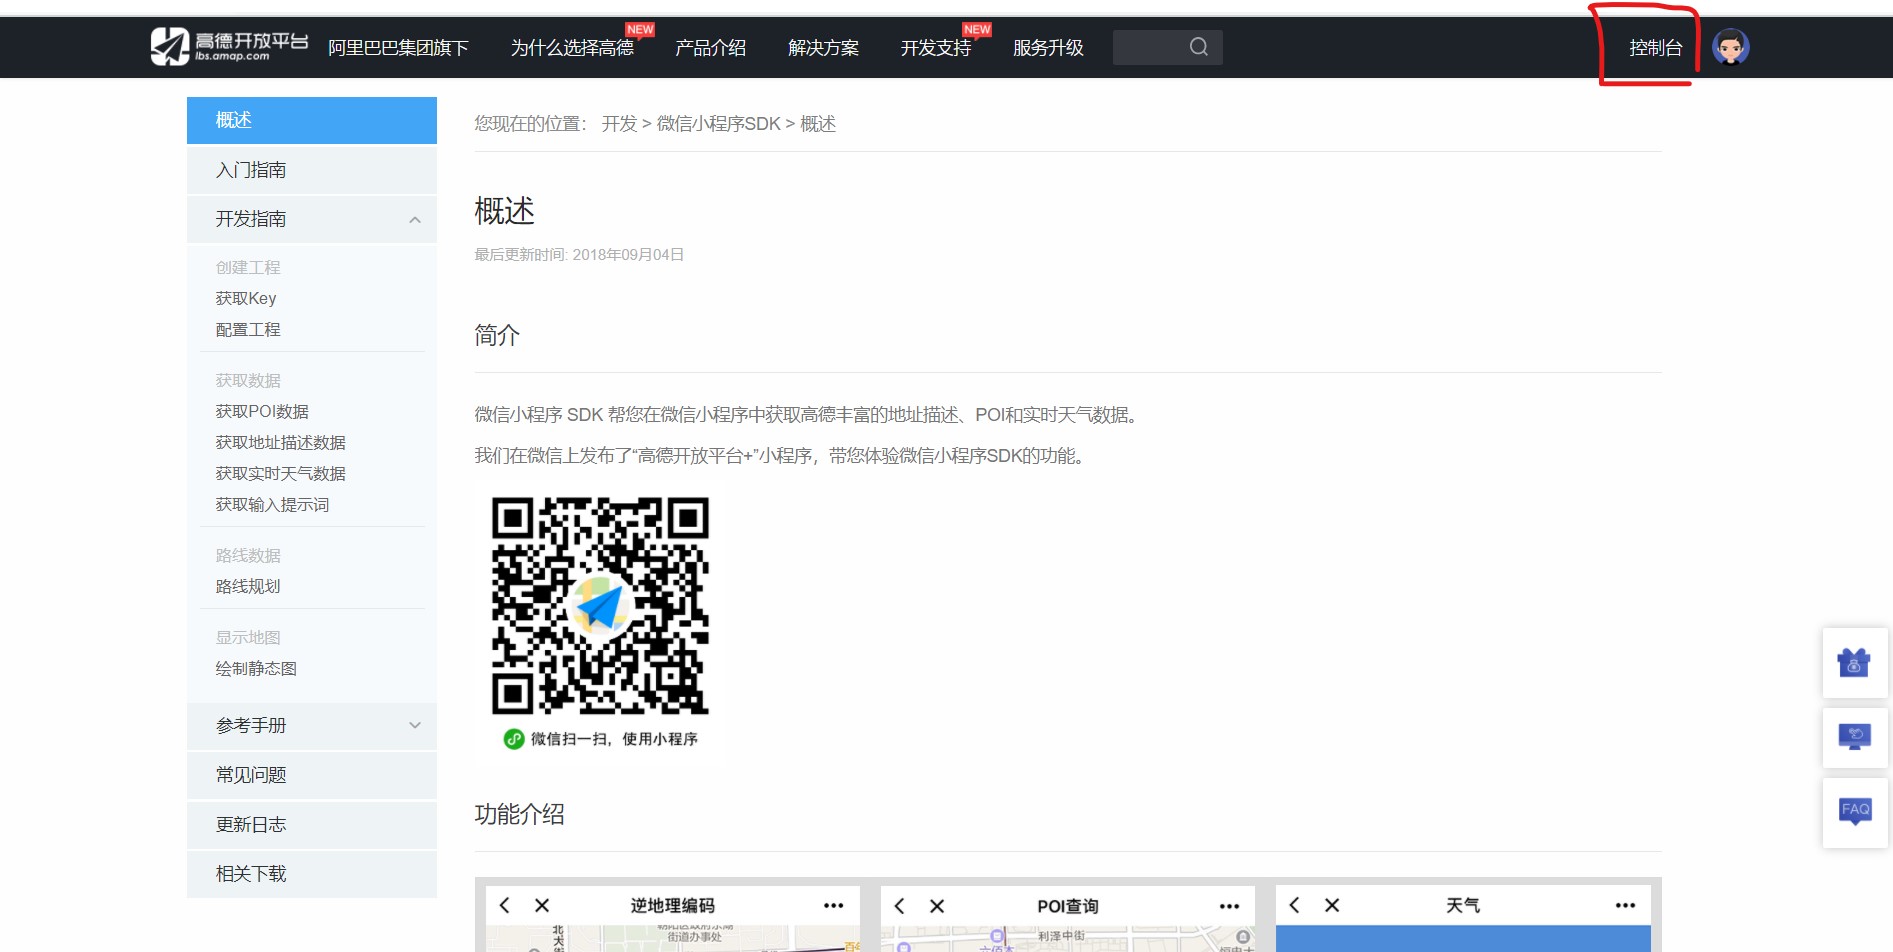Open 产品介绍 nav menu
This screenshot has height=952, width=1893.
[x=710, y=47]
